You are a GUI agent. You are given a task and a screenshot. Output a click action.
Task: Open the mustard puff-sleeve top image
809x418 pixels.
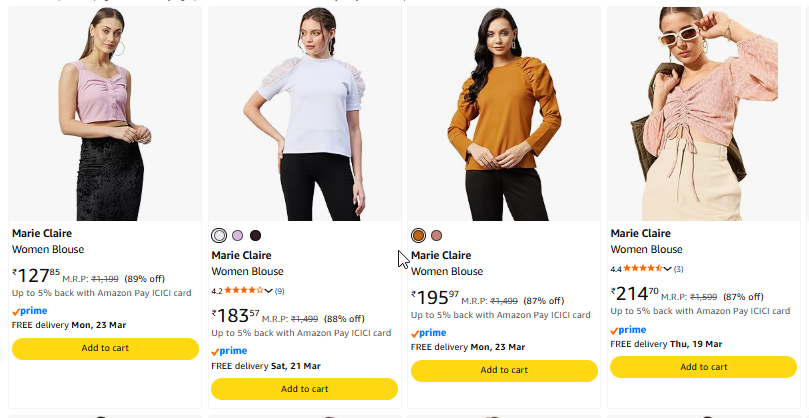tap(504, 115)
